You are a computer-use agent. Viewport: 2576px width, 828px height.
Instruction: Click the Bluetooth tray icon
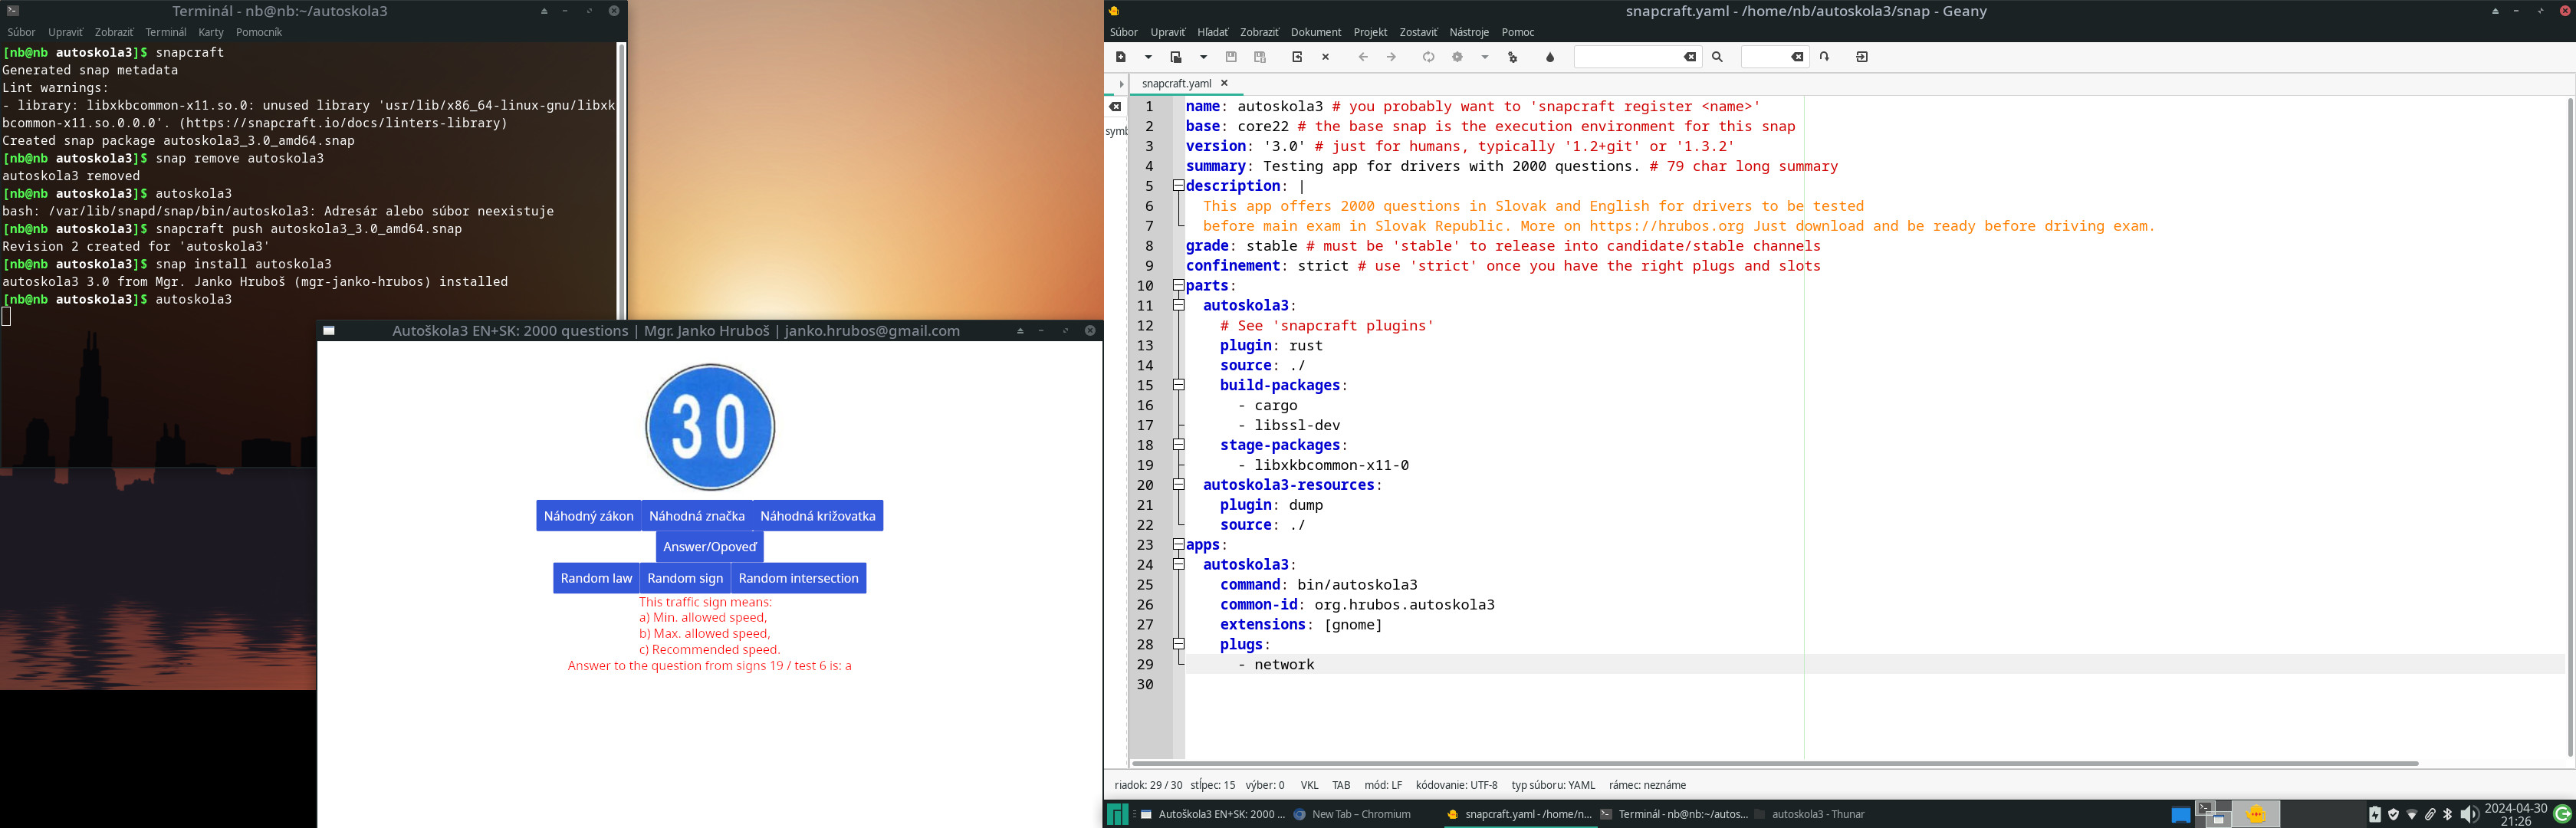point(2447,814)
